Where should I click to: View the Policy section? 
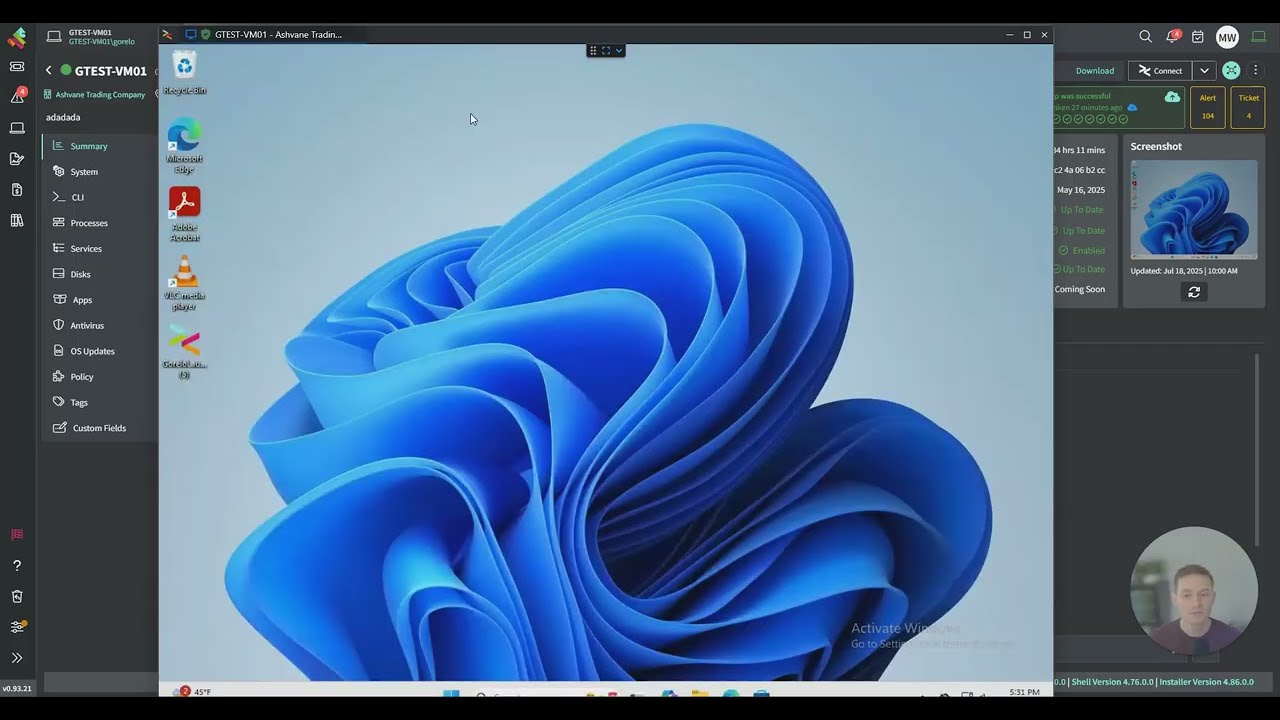(x=99, y=377)
